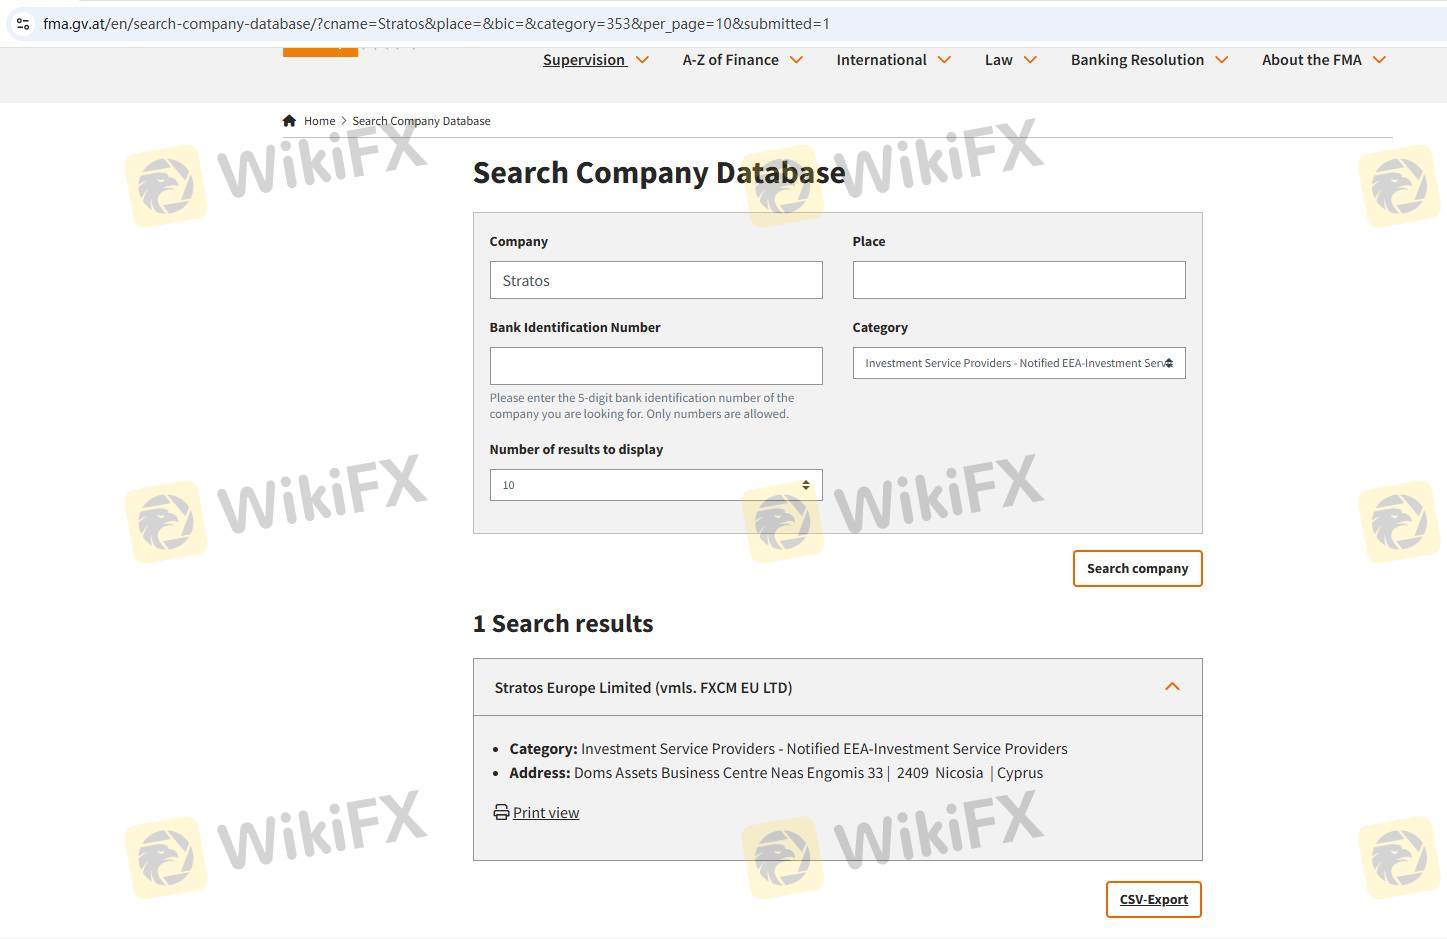This screenshot has width=1447, height=939.
Task: Open the Category dropdown selector
Action: click(1018, 363)
